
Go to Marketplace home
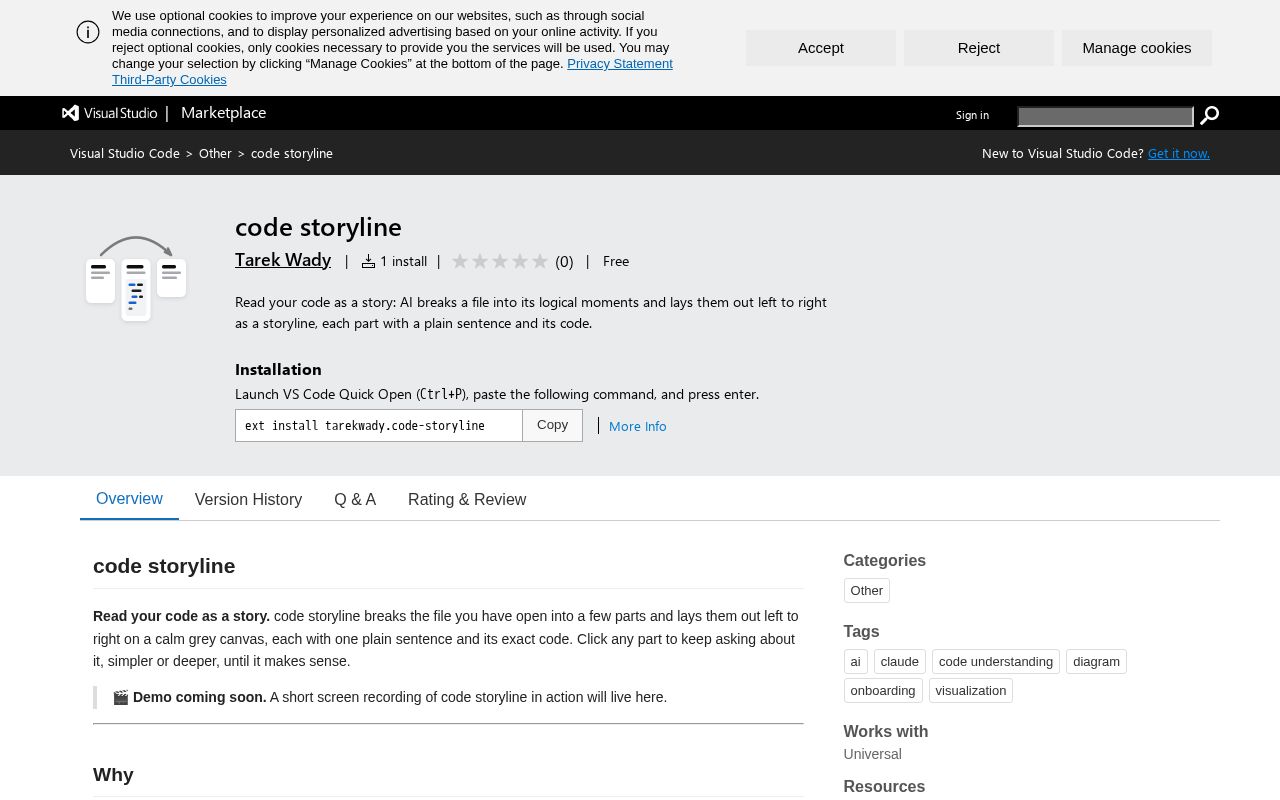click(223, 113)
